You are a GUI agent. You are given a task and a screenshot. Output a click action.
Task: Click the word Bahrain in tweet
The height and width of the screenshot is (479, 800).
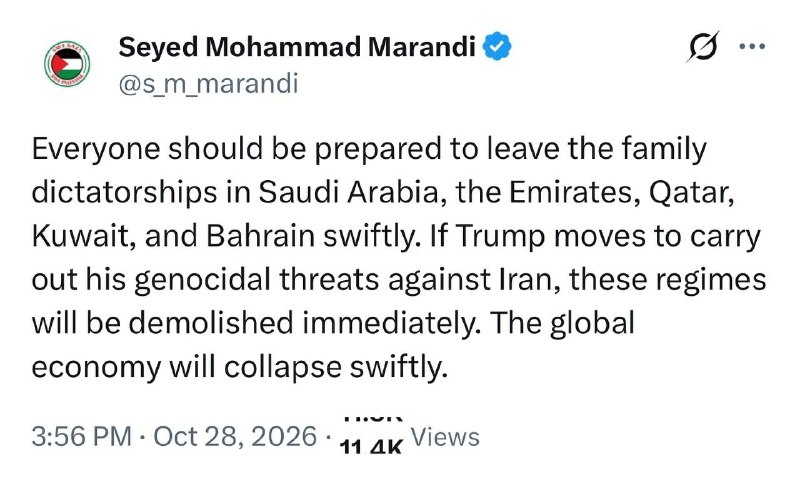pyautogui.click(x=260, y=237)
